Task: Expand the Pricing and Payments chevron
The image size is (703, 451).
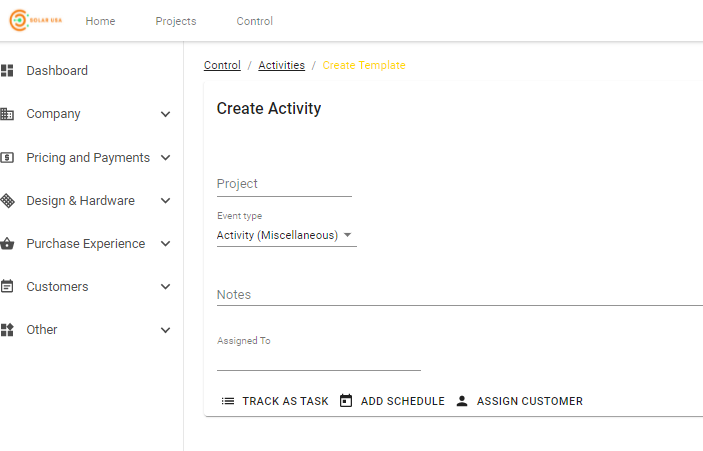Action: pos(165,157)
